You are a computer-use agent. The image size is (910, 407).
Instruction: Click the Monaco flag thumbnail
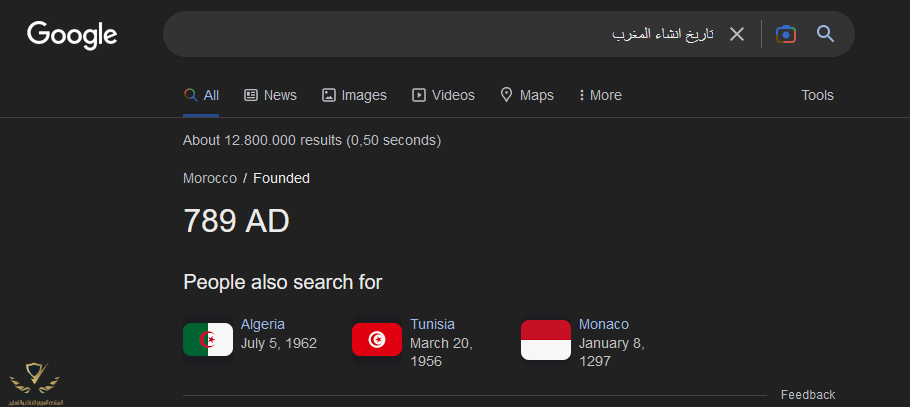coord(546,340)
